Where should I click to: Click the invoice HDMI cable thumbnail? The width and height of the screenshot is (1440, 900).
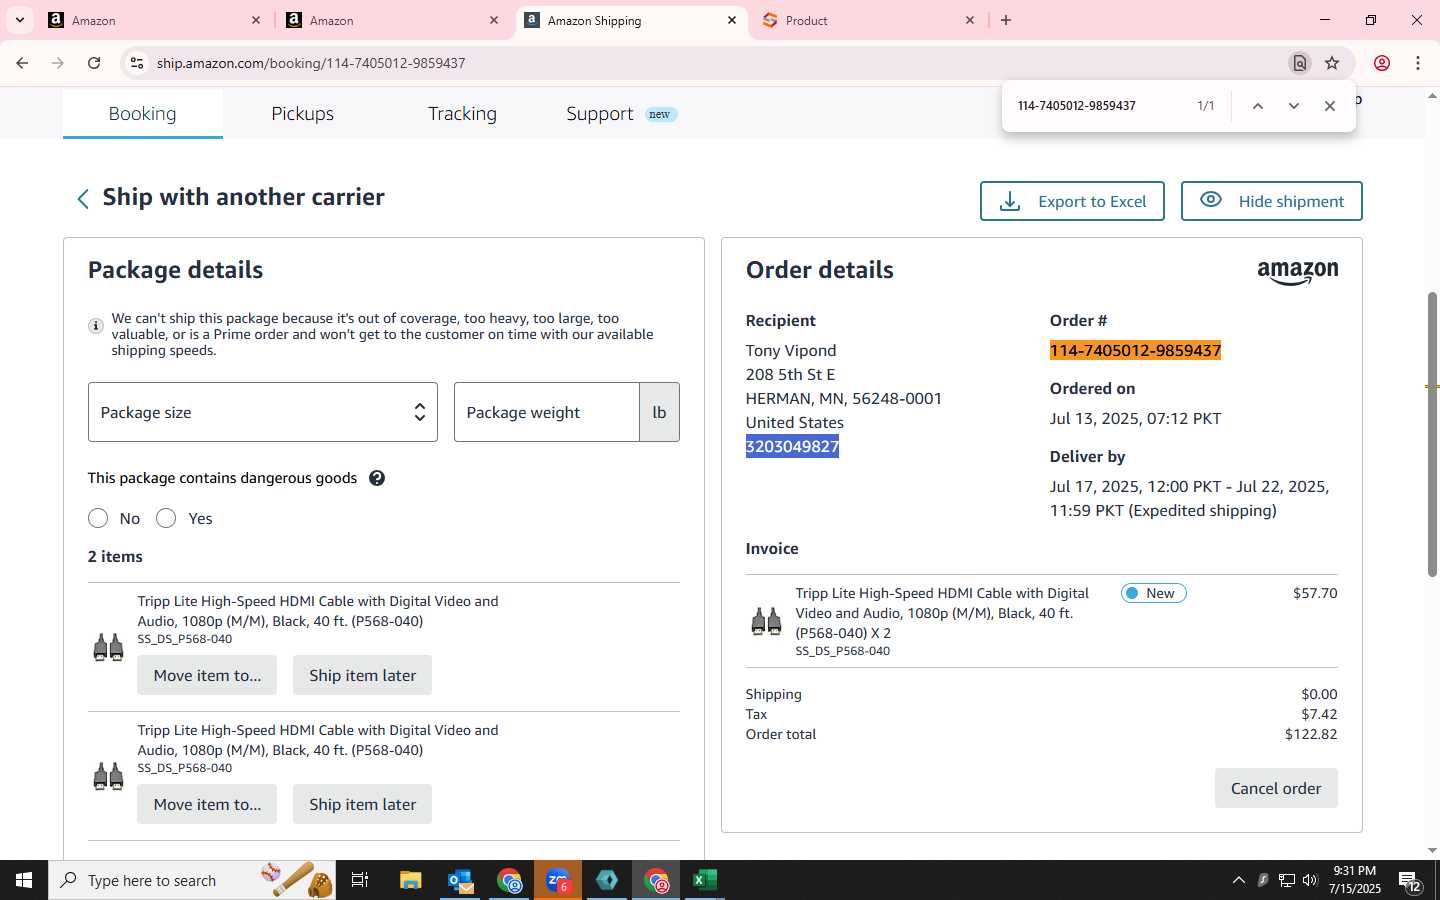tap(766, 622)
